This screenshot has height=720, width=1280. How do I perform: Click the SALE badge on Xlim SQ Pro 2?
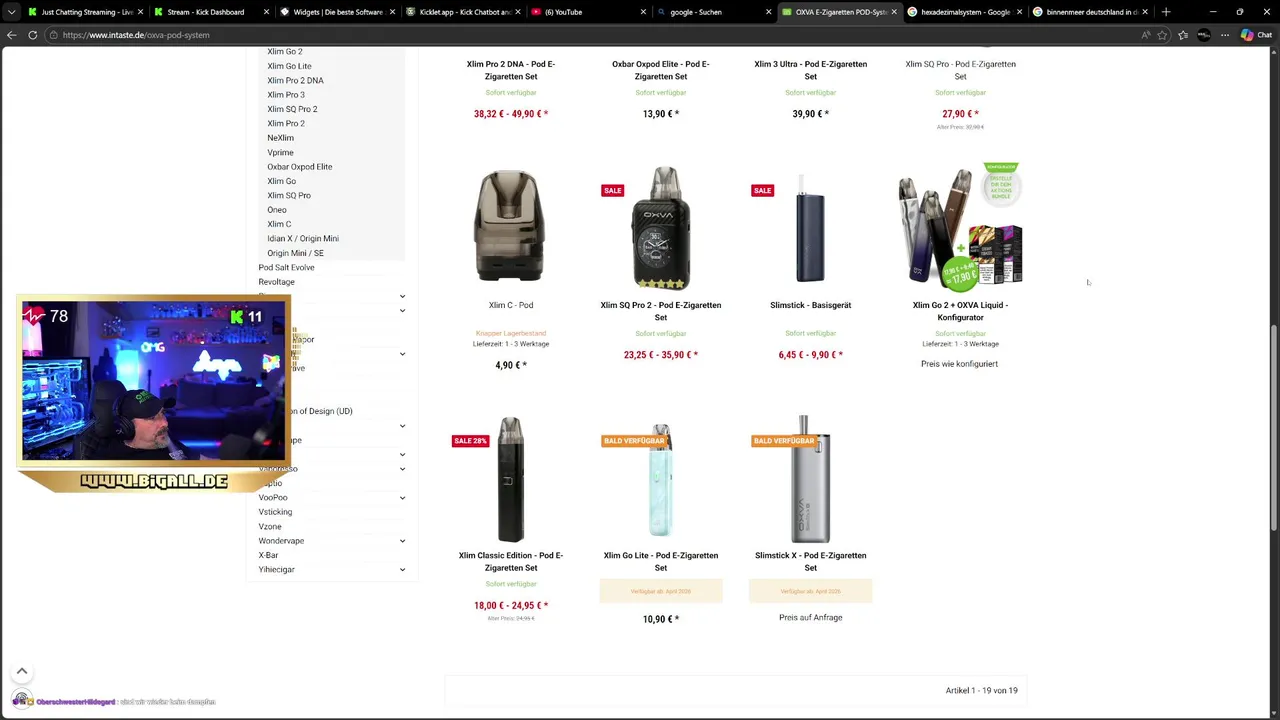coord(612,190)
